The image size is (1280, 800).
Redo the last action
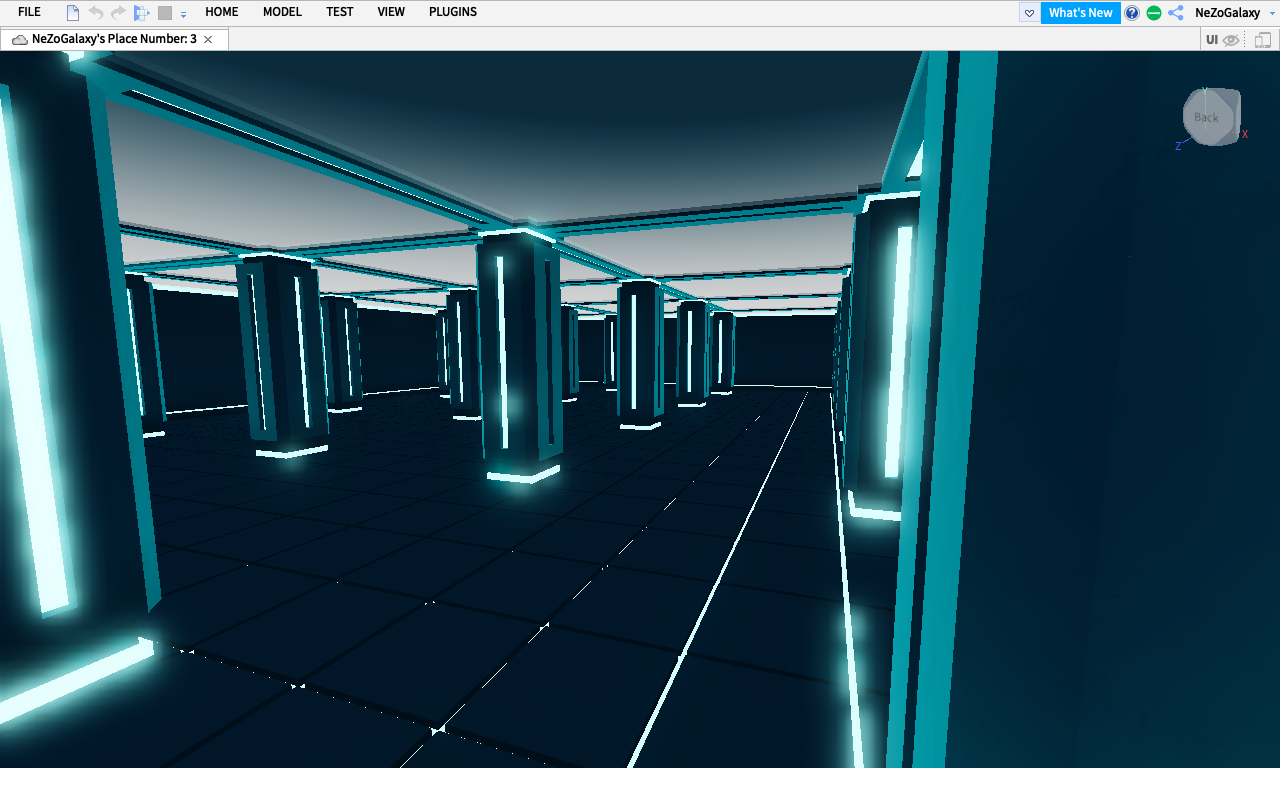tap(117, 12)
